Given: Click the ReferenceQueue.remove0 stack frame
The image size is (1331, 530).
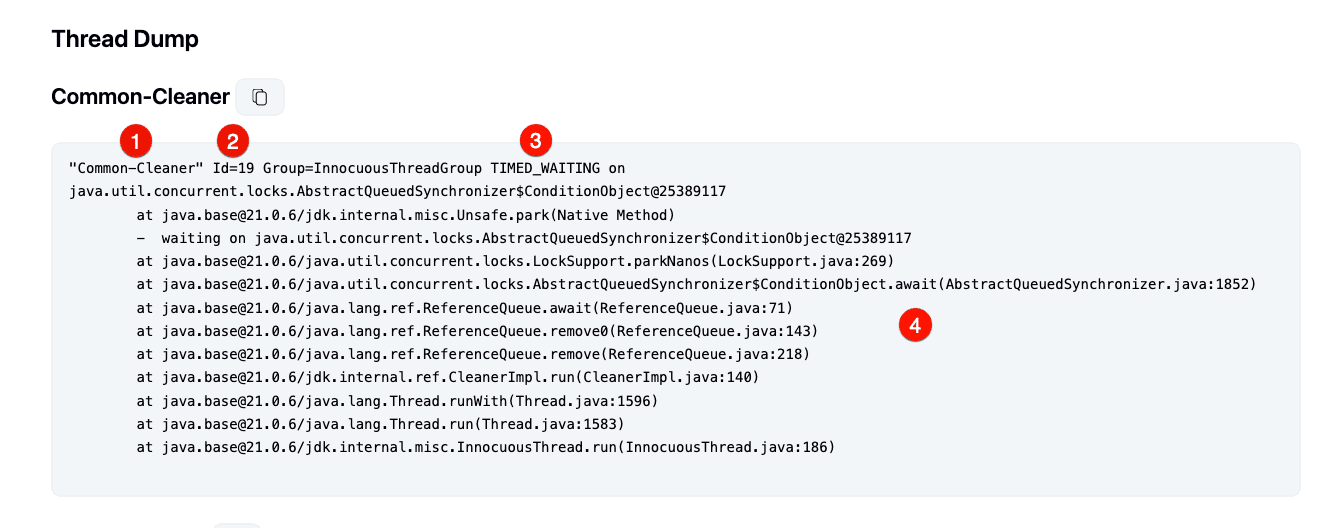Looking at the screenshot, I should point(478,330).
